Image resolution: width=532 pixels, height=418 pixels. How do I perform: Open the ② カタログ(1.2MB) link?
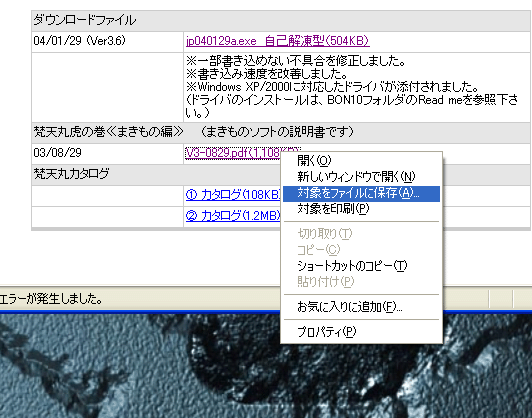pyautogui.click(x=233, y=215)
